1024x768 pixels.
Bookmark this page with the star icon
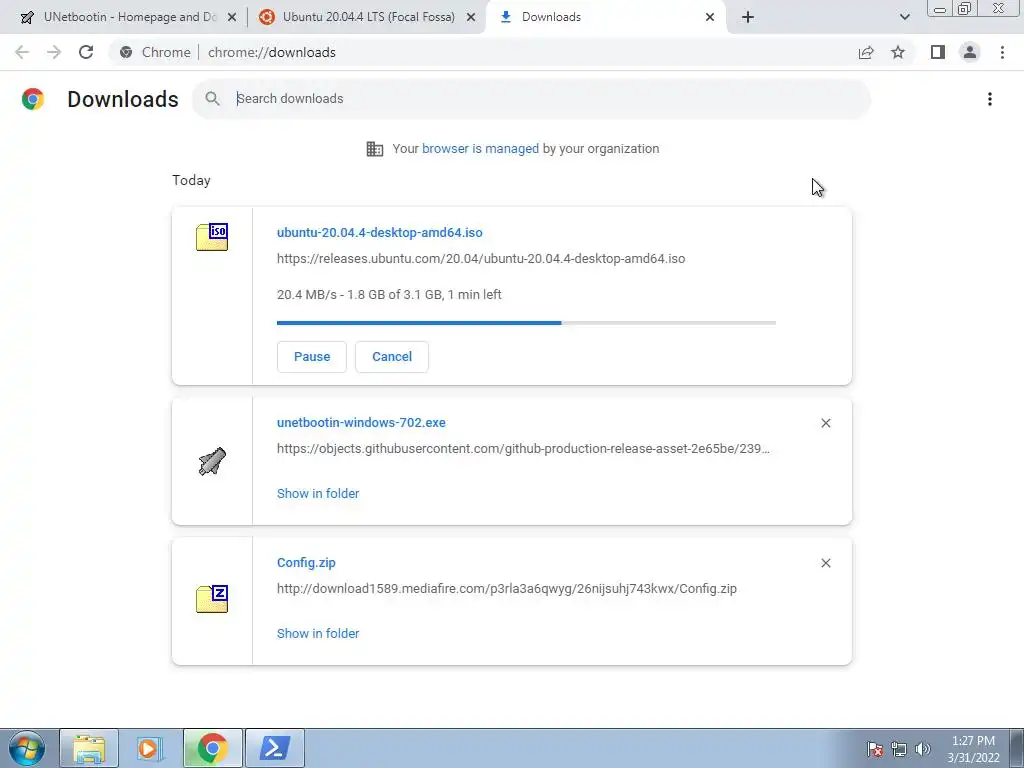pos(898,52)
